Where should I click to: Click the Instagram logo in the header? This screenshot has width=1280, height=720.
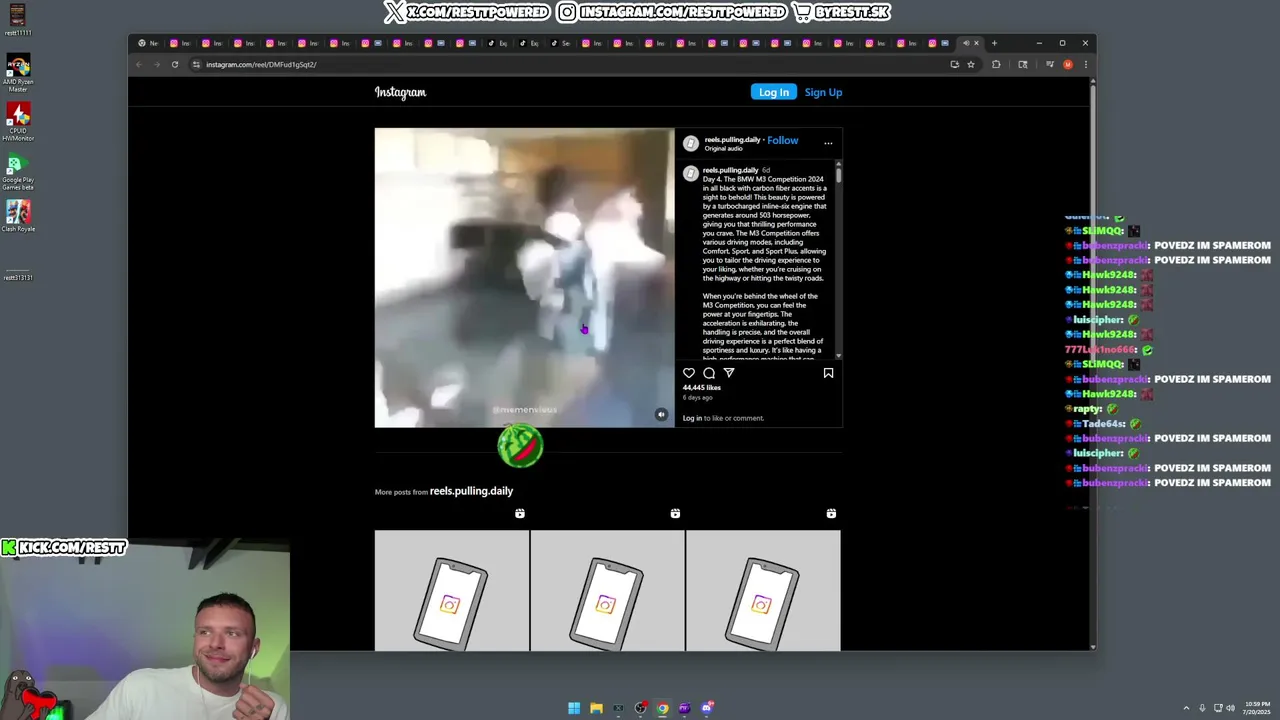click(400, 92)
